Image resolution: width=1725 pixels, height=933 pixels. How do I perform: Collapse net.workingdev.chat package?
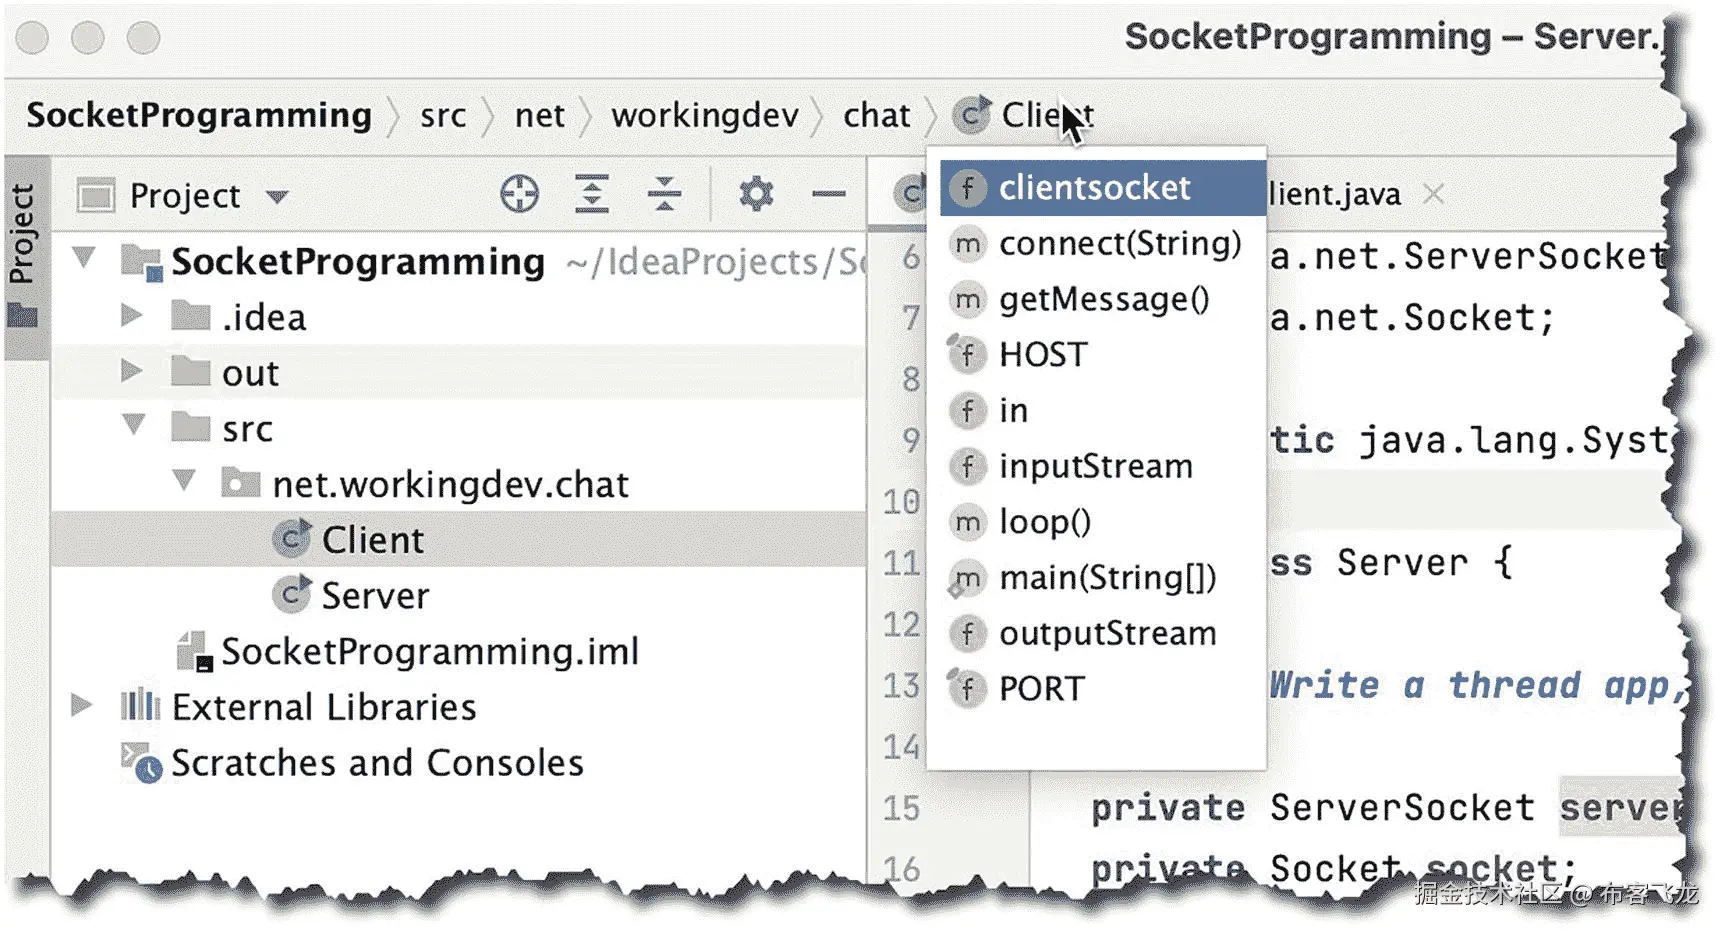coord(184,481)
